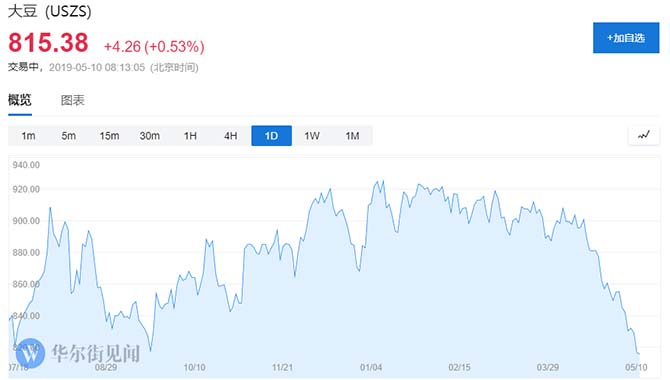
Task: Click the 大豆 (USZS) title
Action: [50, 11]
